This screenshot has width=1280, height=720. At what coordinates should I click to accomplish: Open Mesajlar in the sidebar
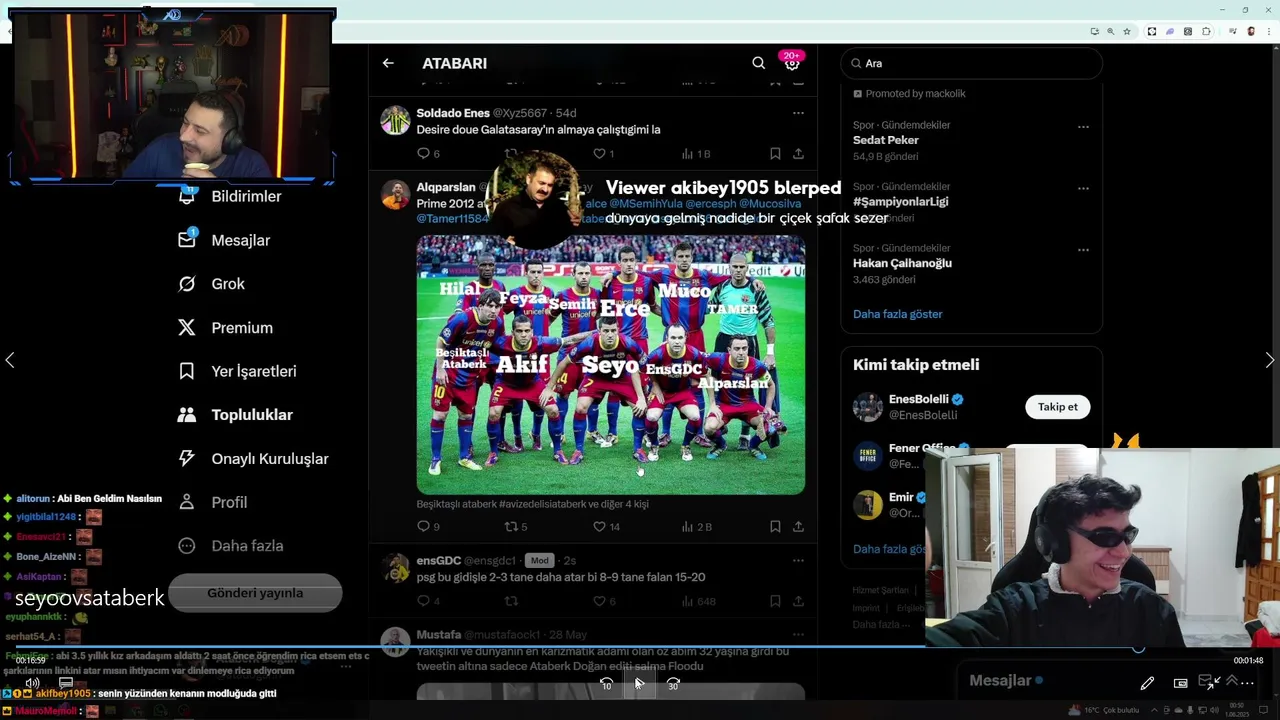(241, 240)
